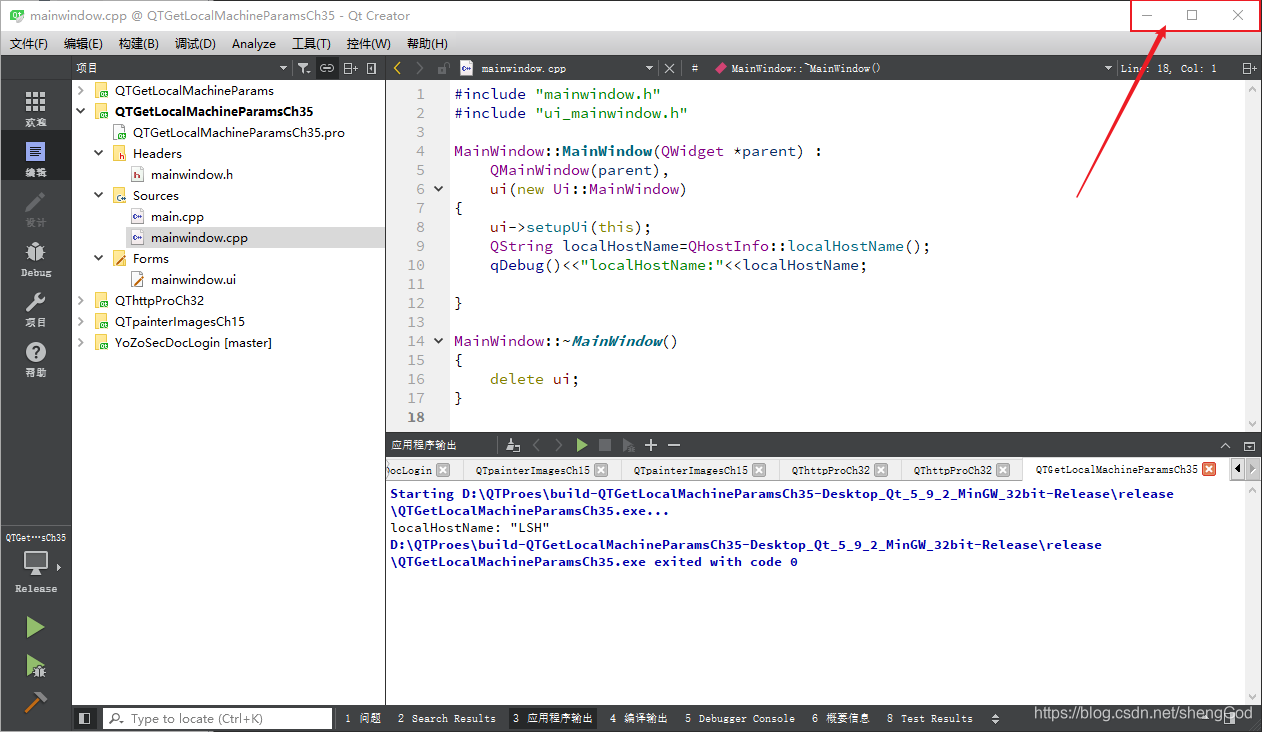Open the 文件(F) menu
1262x732 pixels.
click(29, 43)
